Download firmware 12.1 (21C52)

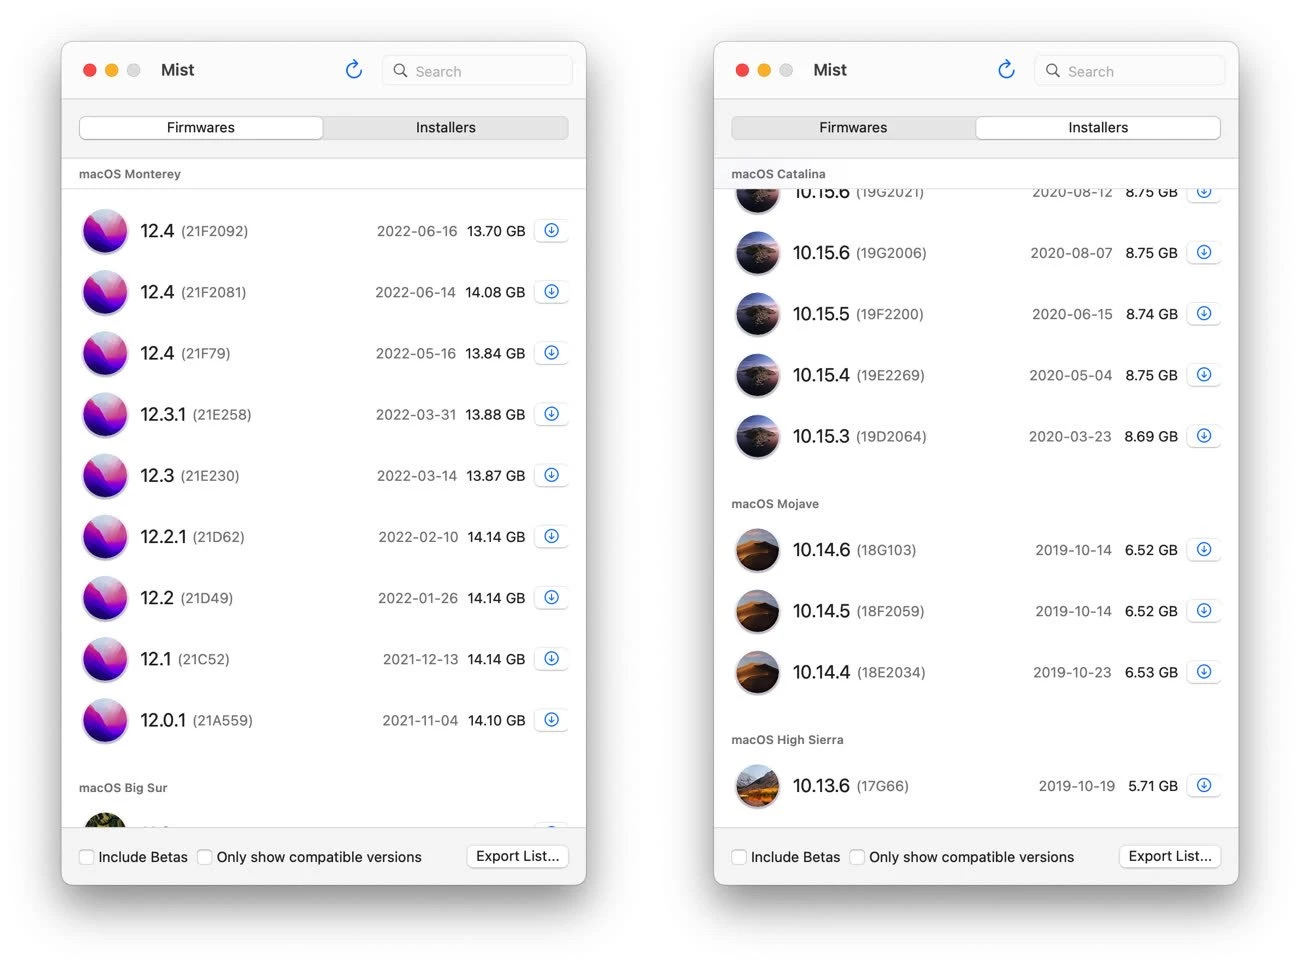click(551, 658)
